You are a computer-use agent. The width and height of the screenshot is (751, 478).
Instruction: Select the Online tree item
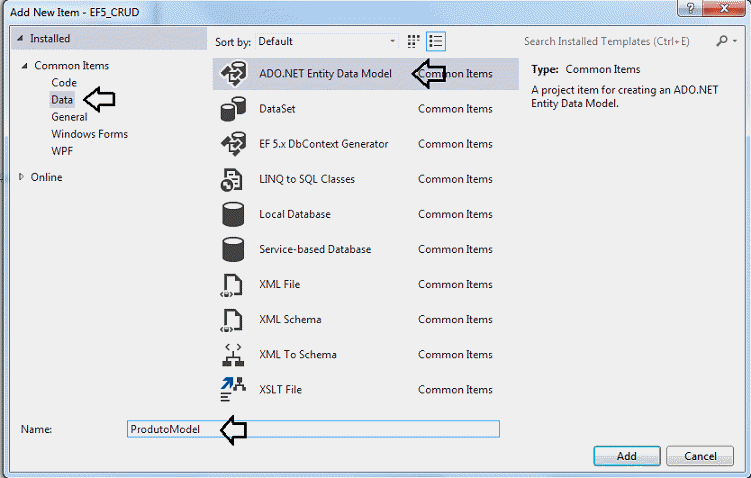click(46, 177)
